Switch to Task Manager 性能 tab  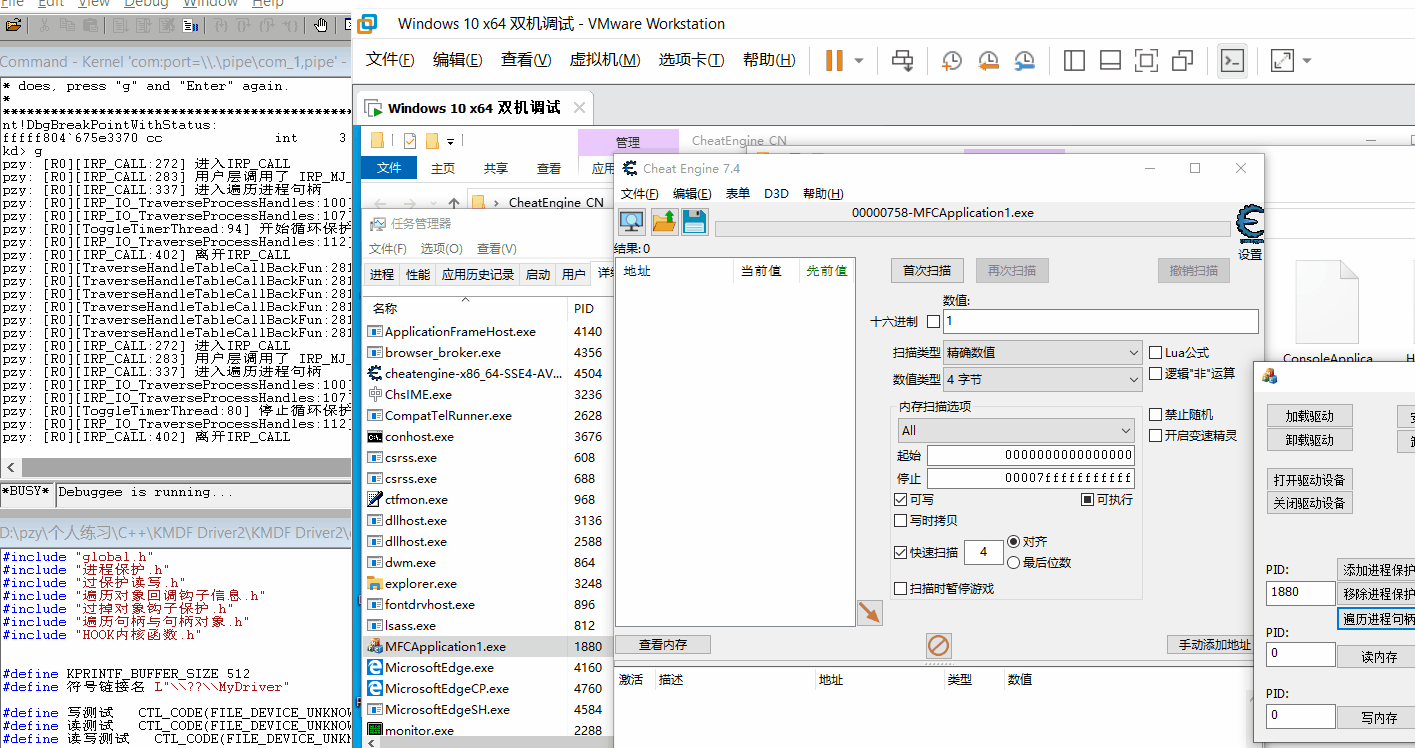418,274
